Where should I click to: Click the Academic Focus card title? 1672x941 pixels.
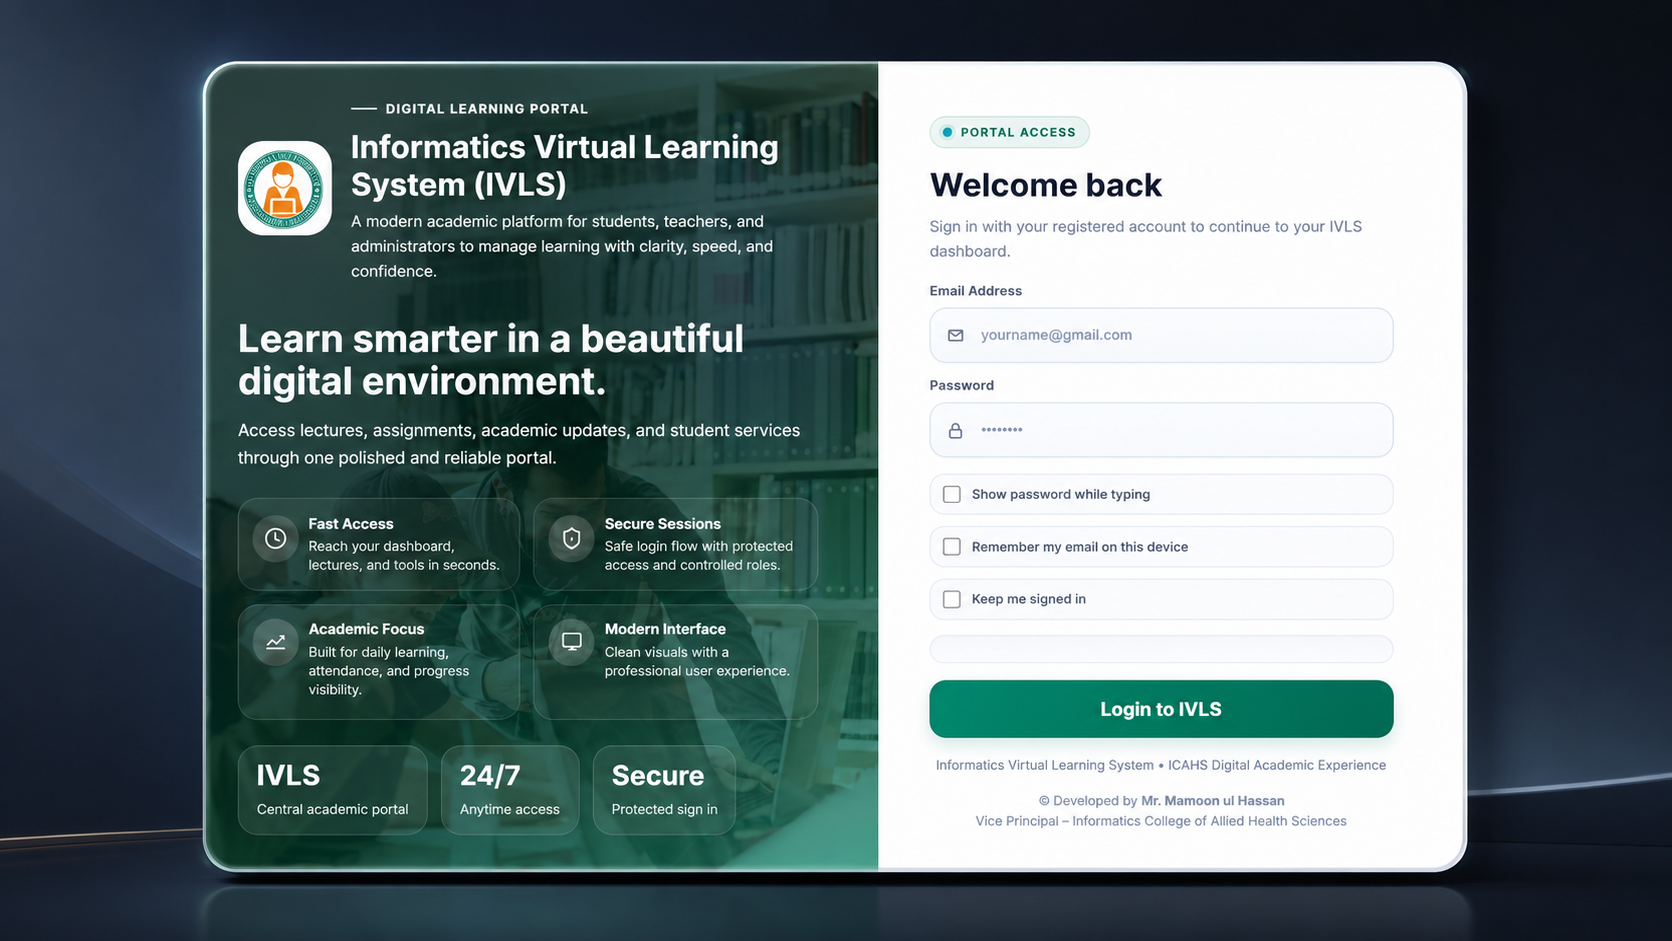click(366, 629)
